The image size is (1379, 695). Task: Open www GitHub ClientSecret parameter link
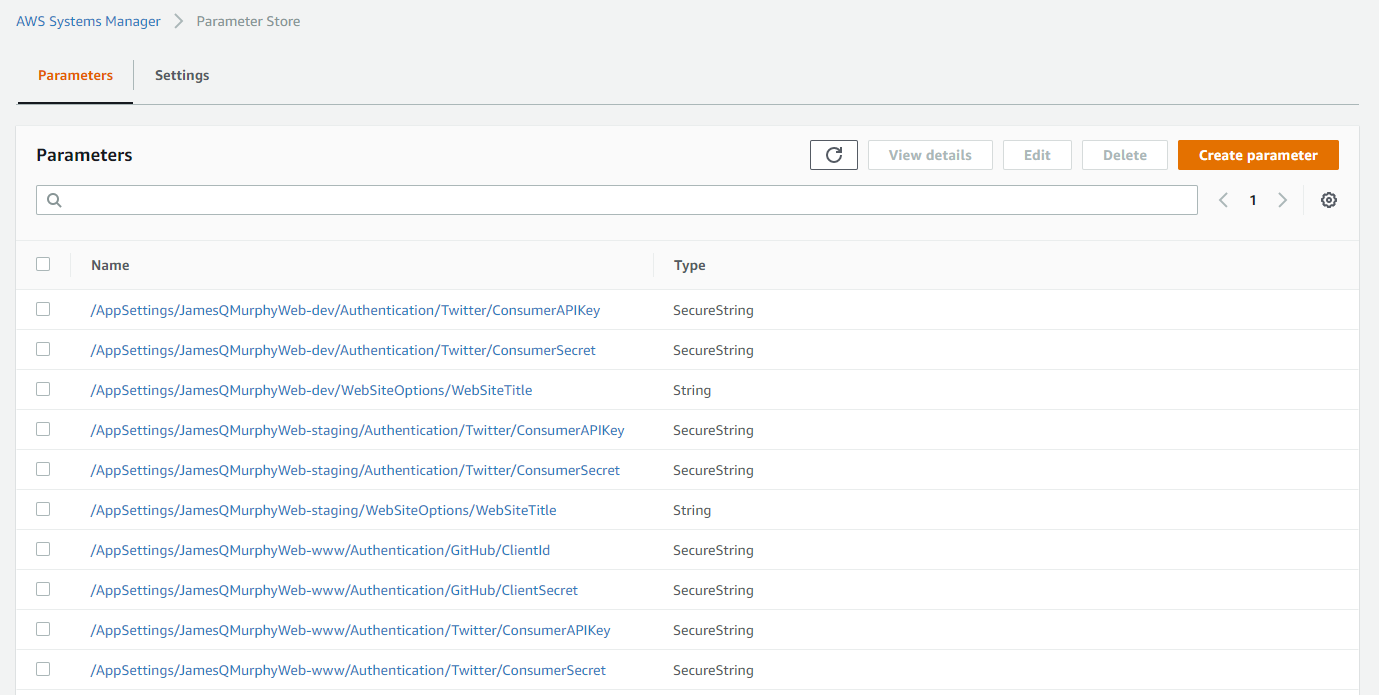pos(334,590)
